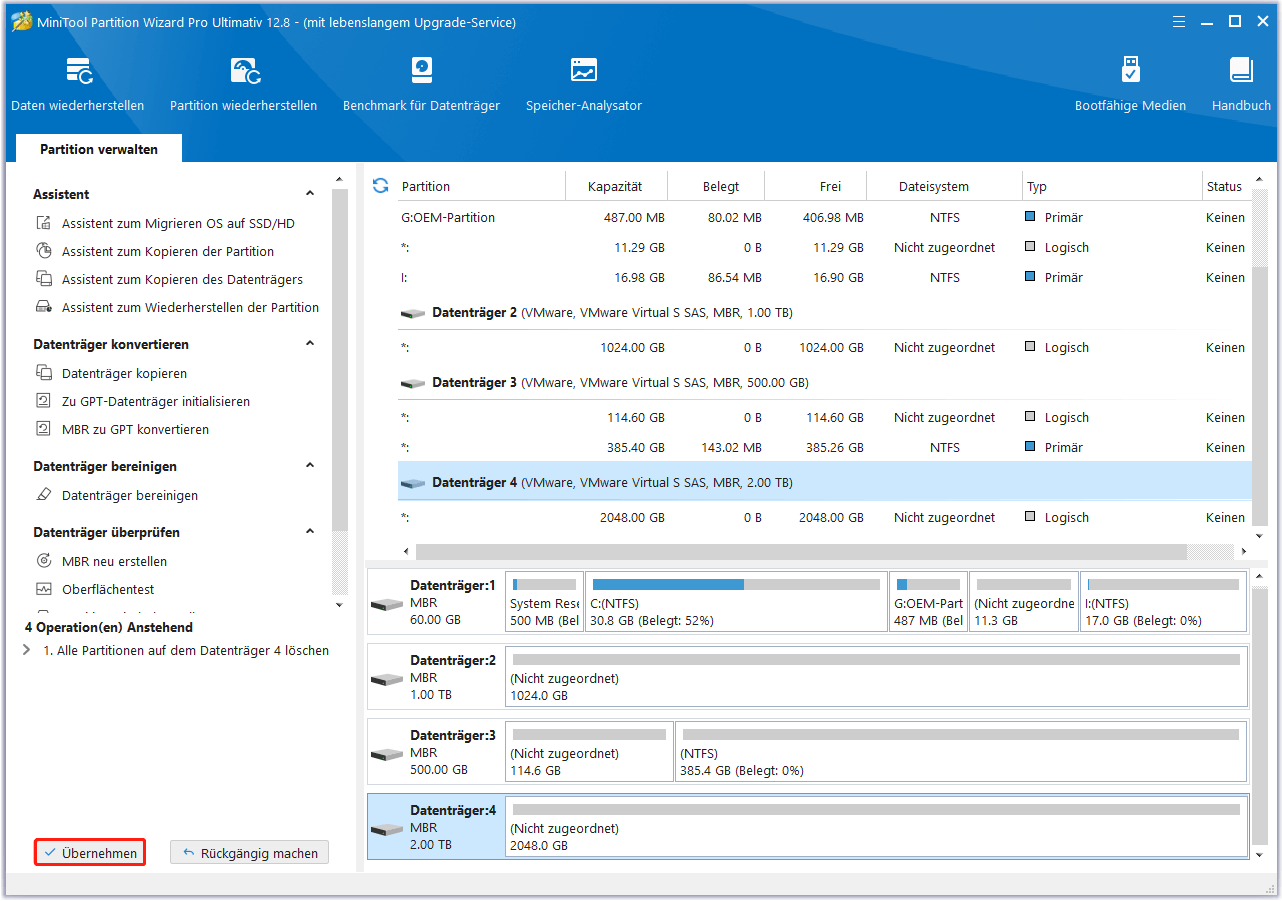Viewport: 1282px width, 901px height.
Task: Choose Datenträger bereinigen action
Action: (117, 496)
